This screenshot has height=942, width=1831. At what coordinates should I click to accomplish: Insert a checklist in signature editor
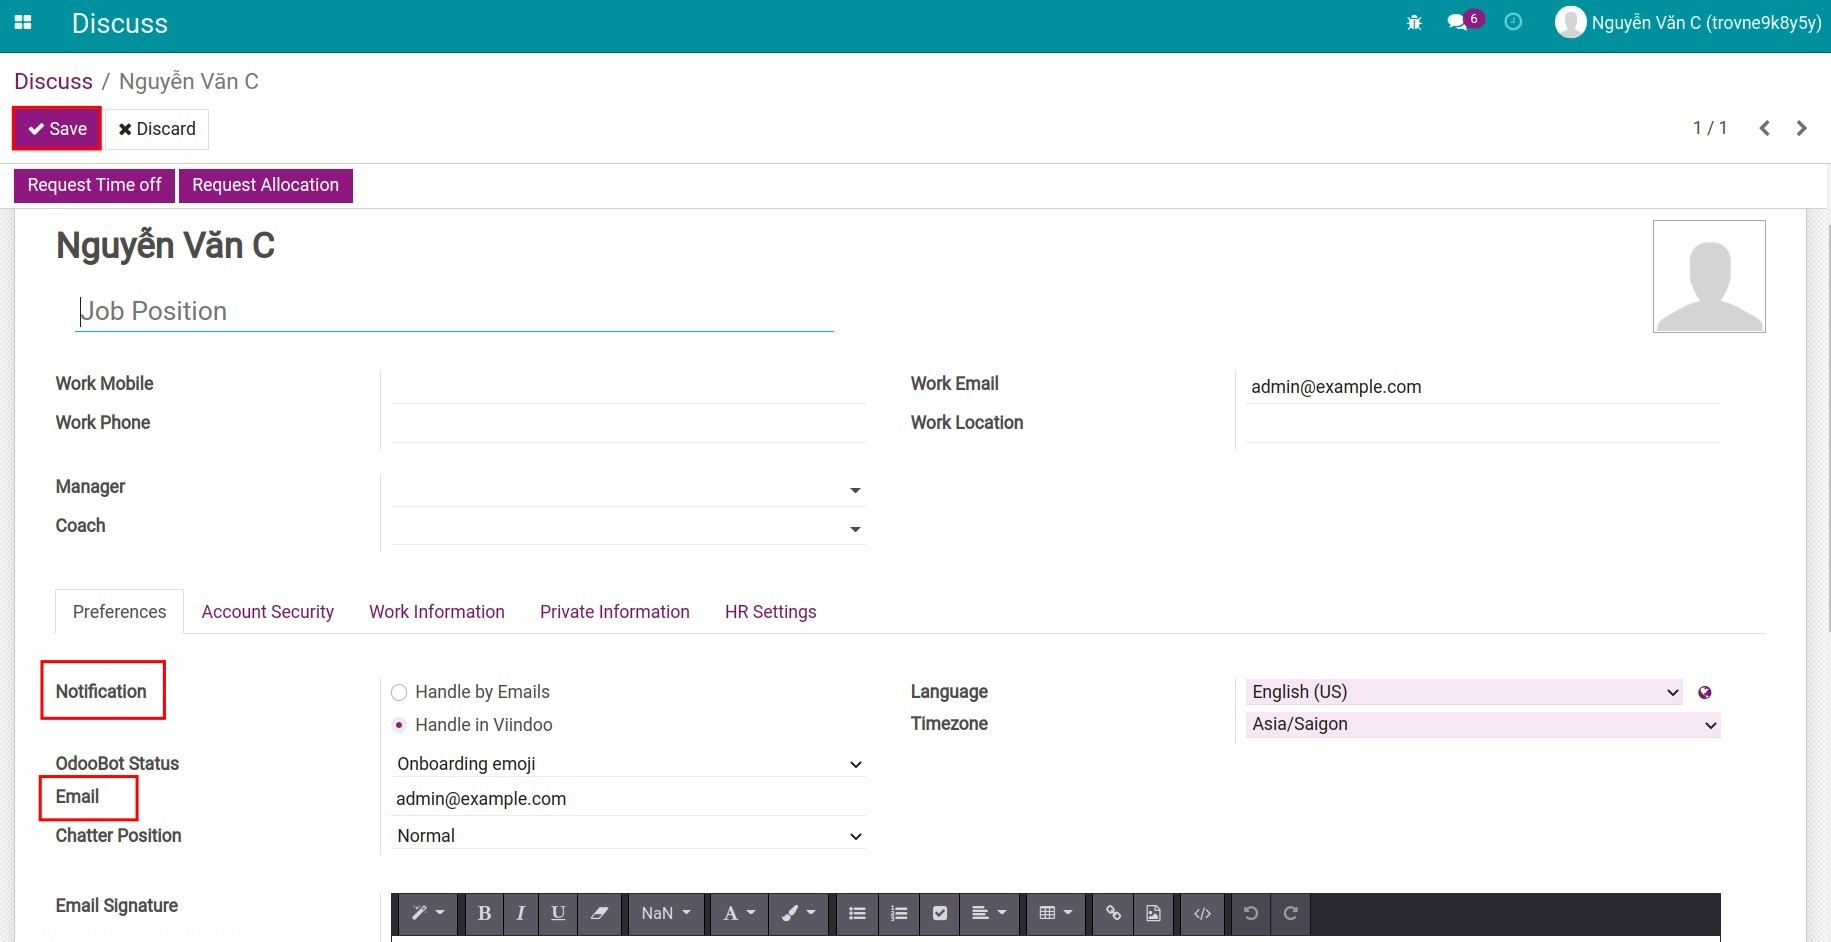click(940, 913)
